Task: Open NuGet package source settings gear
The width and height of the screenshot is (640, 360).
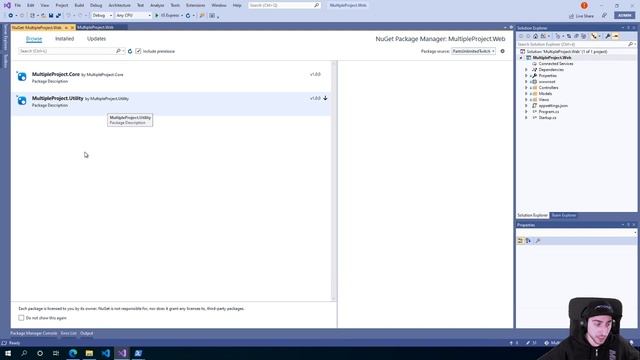Action: [502, 51]
